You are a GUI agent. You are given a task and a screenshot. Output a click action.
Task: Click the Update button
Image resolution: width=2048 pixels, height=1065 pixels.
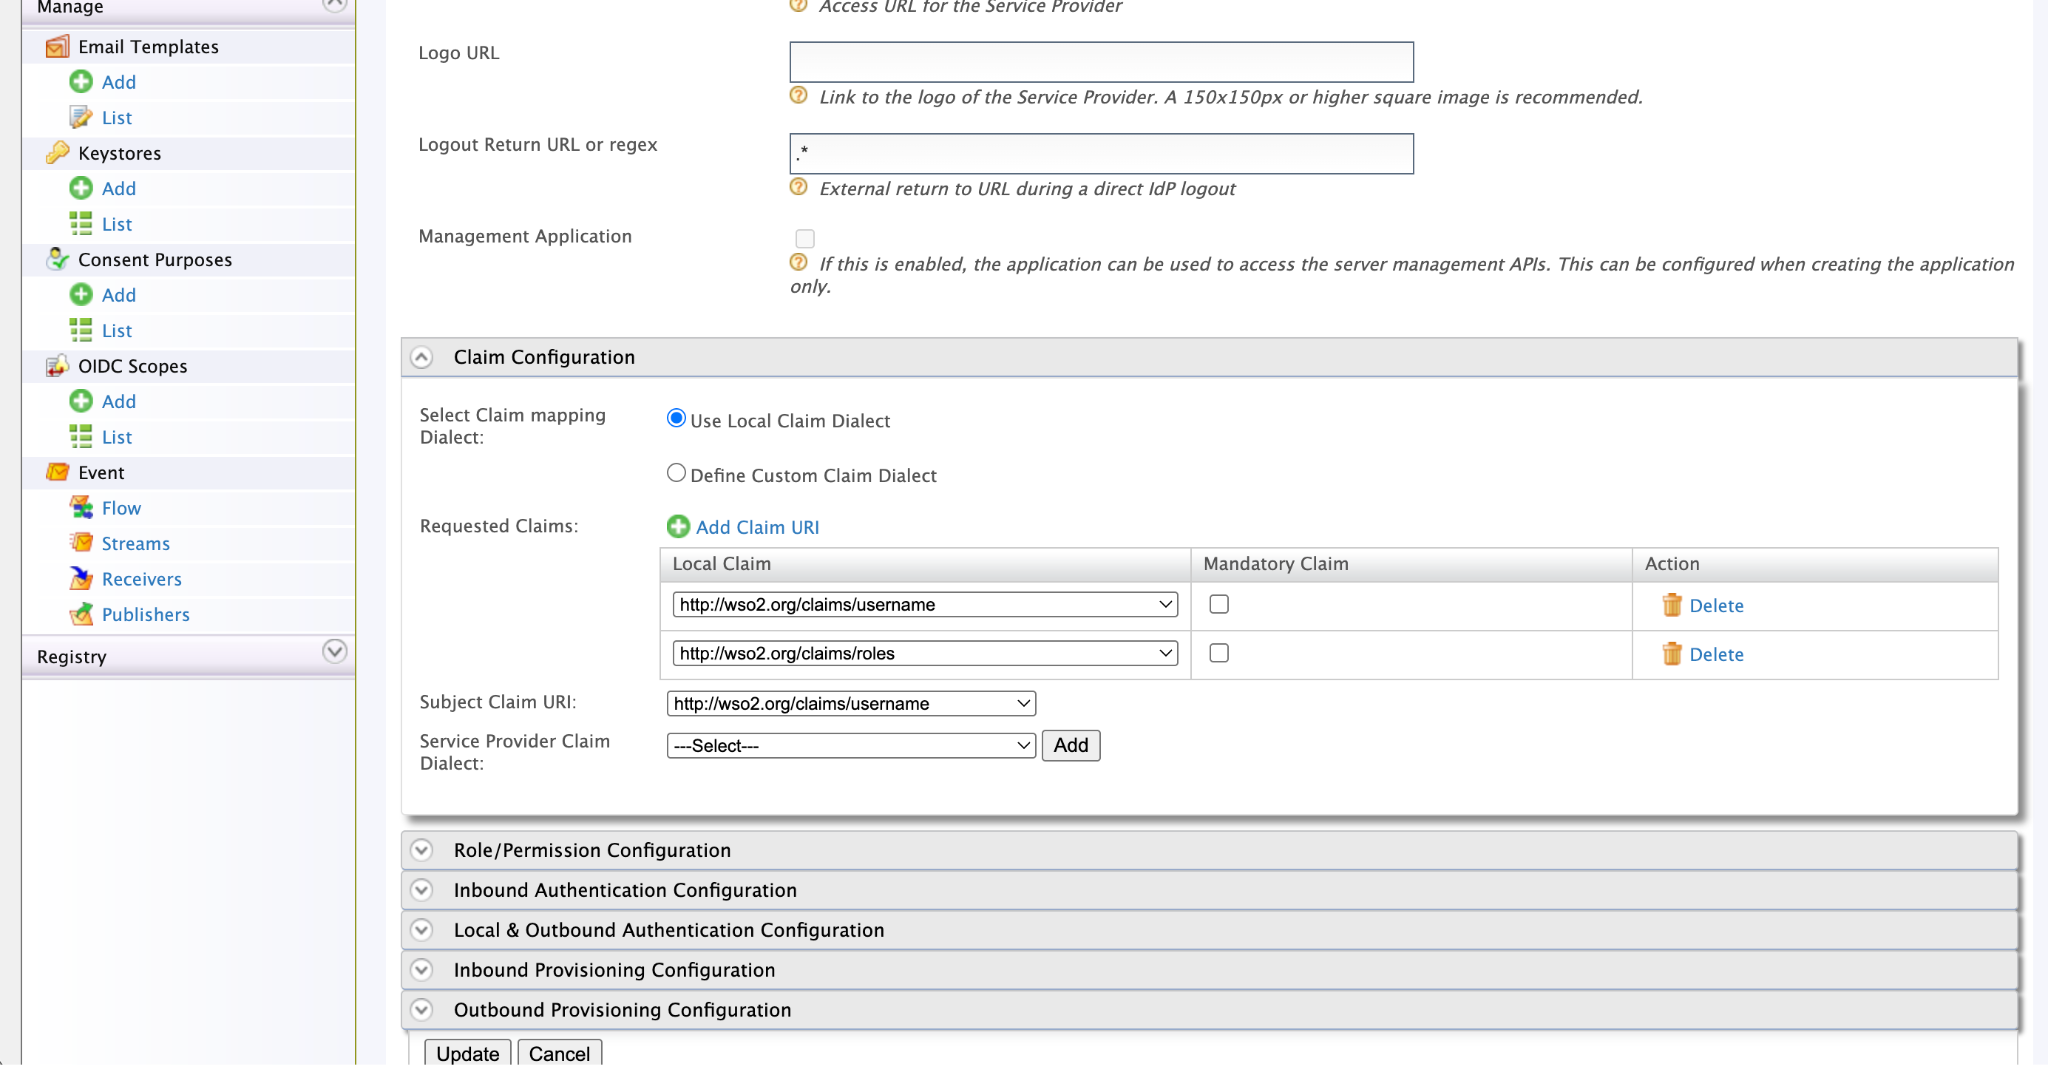coord(468,1053)
